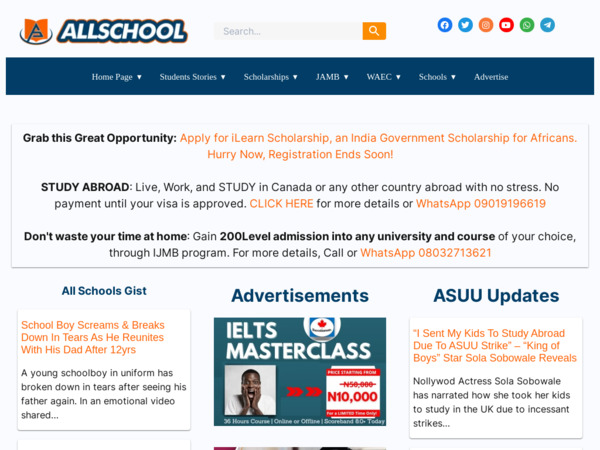Open the Sola Sobowale ASUU strike article
The width and height of the screenshot is (600, 450).
[x=495, y=346]
